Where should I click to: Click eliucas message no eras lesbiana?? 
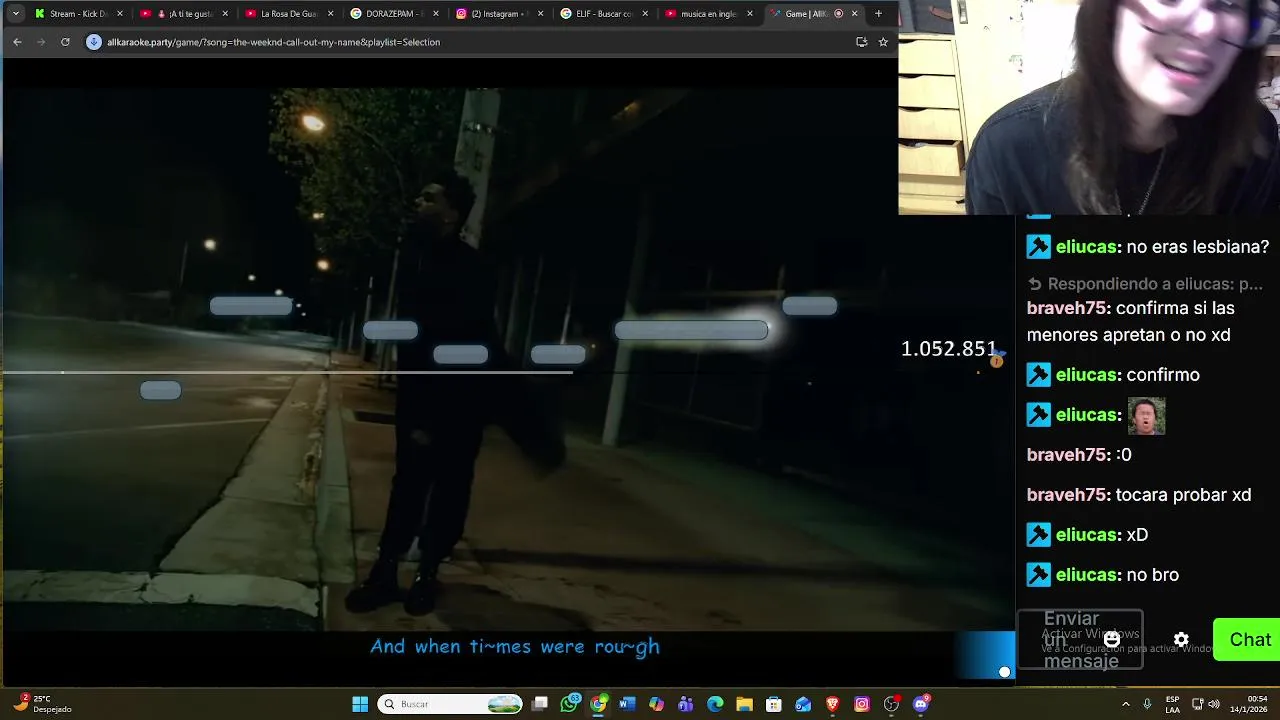[x=1197, y=247]
